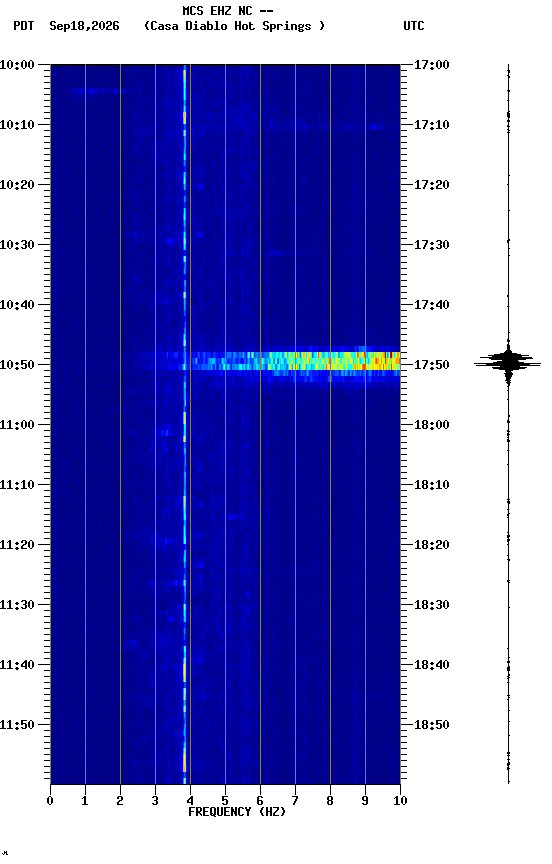The image size is (552, 864).
Task: Click the '0' frequency axis label
Action: pos(50,801)
